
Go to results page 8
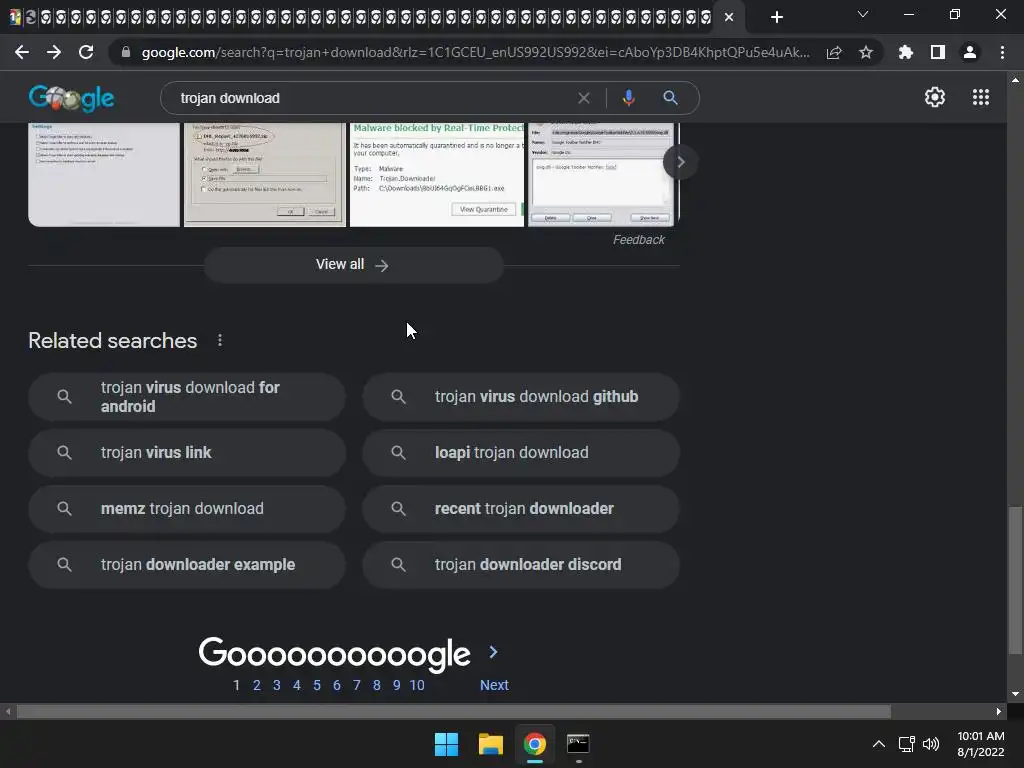(x=377, y=685)
